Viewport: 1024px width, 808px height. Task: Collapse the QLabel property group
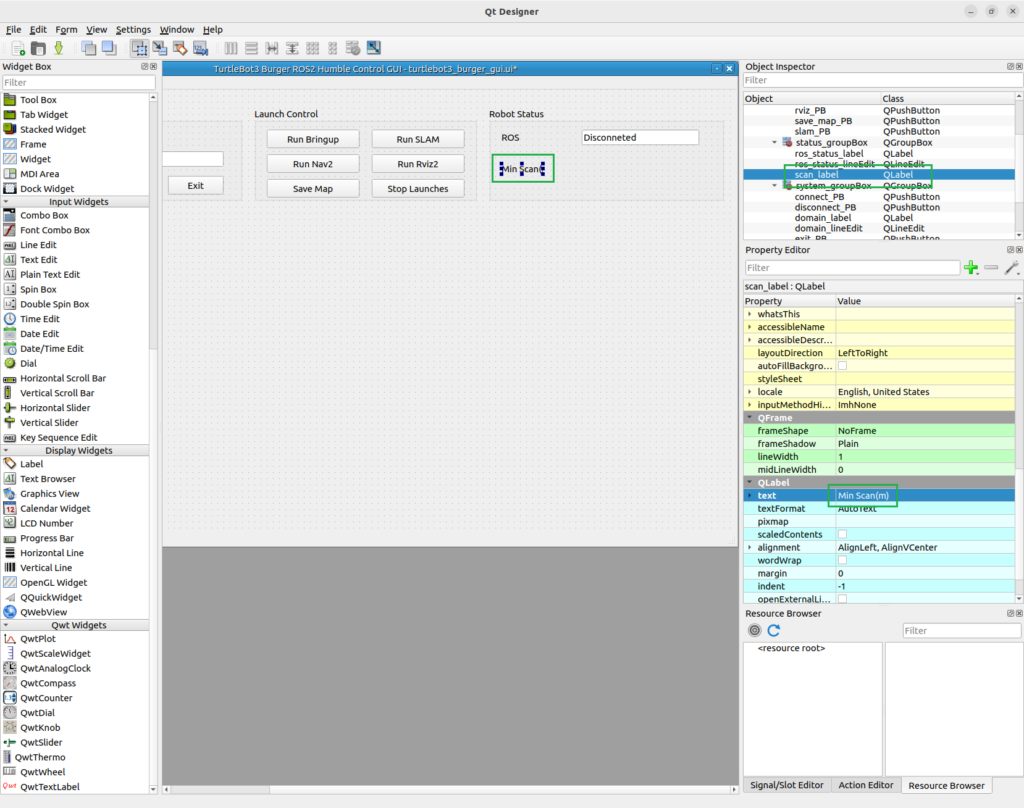750,483
